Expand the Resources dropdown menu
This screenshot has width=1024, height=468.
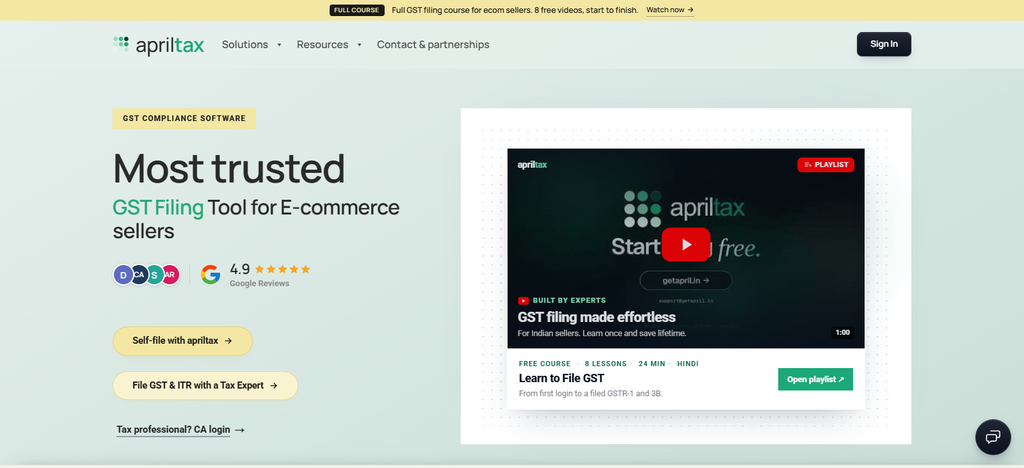click(329, 44)
